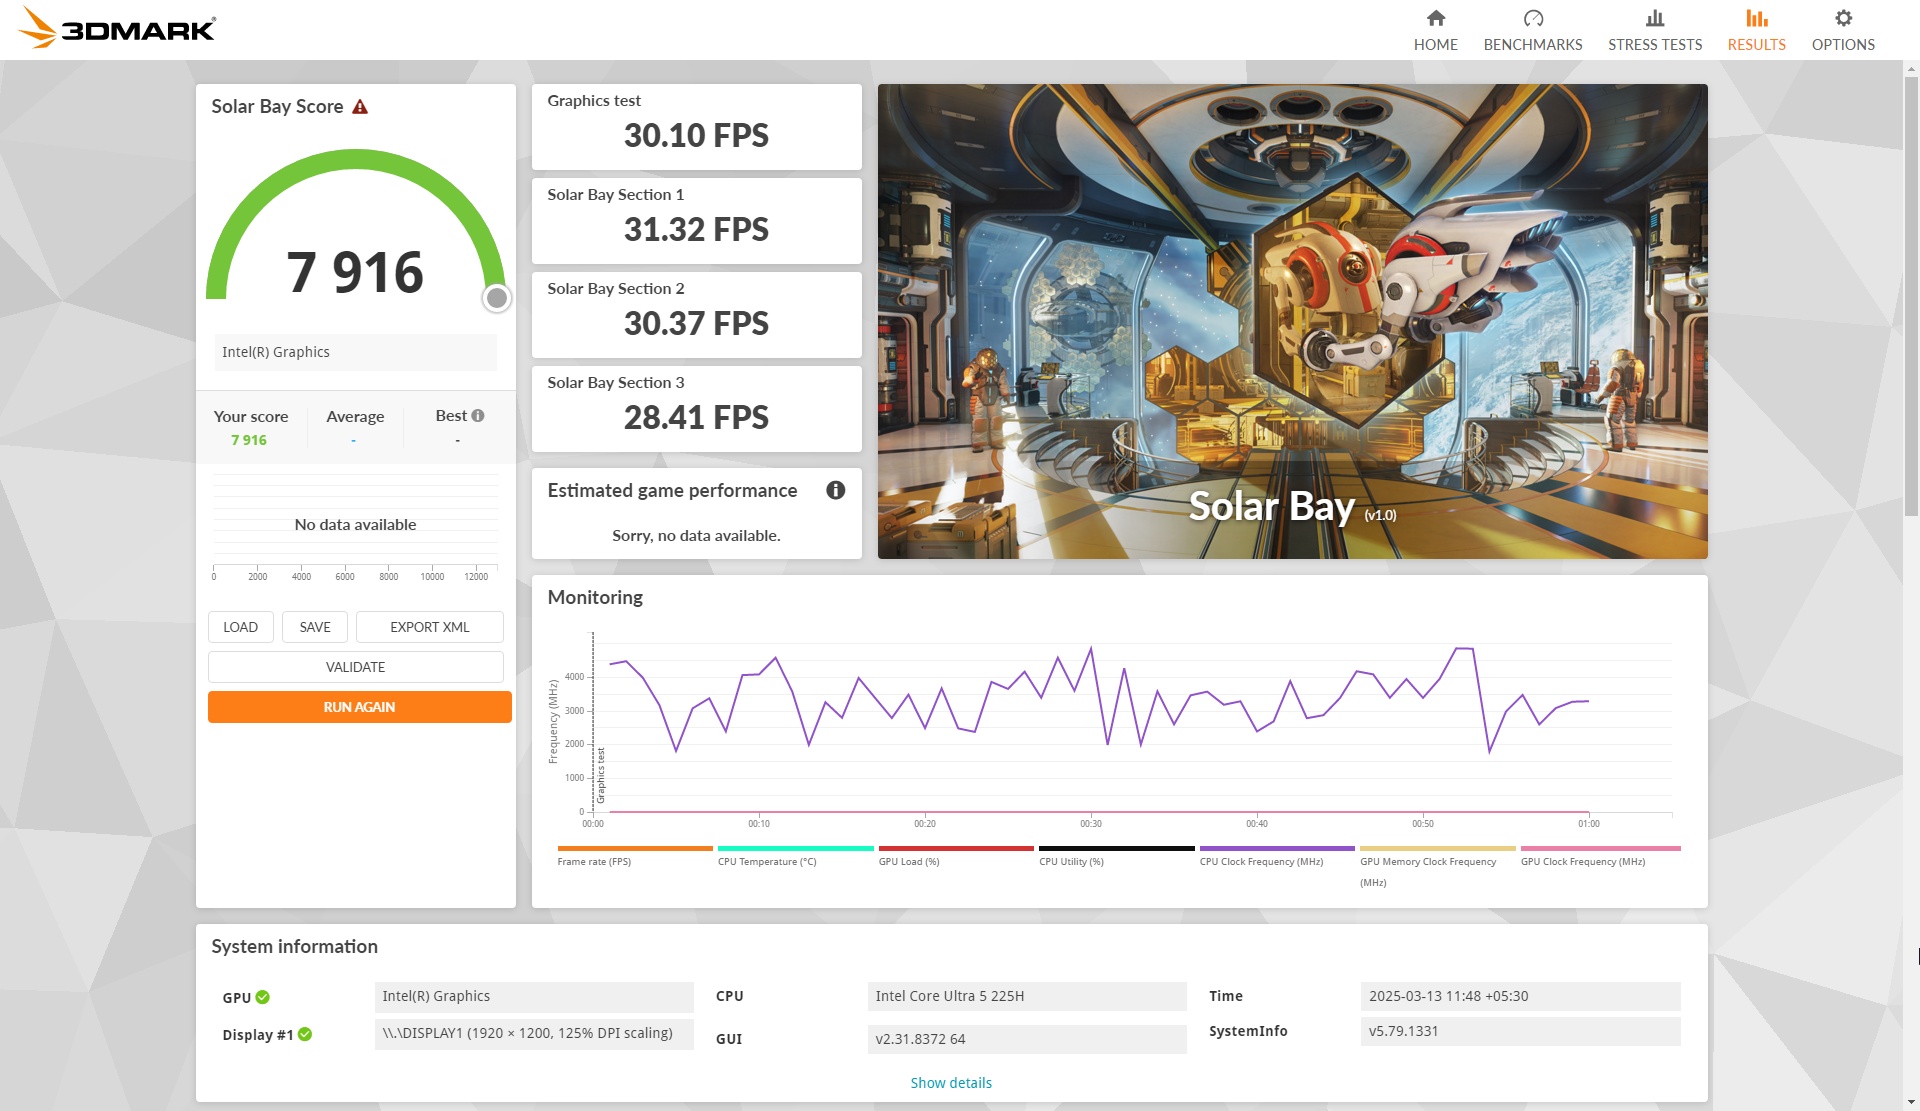The image size is (1920, 1111).
Task: Click the scrollbar up arrow
Action: pos(1911,69)
